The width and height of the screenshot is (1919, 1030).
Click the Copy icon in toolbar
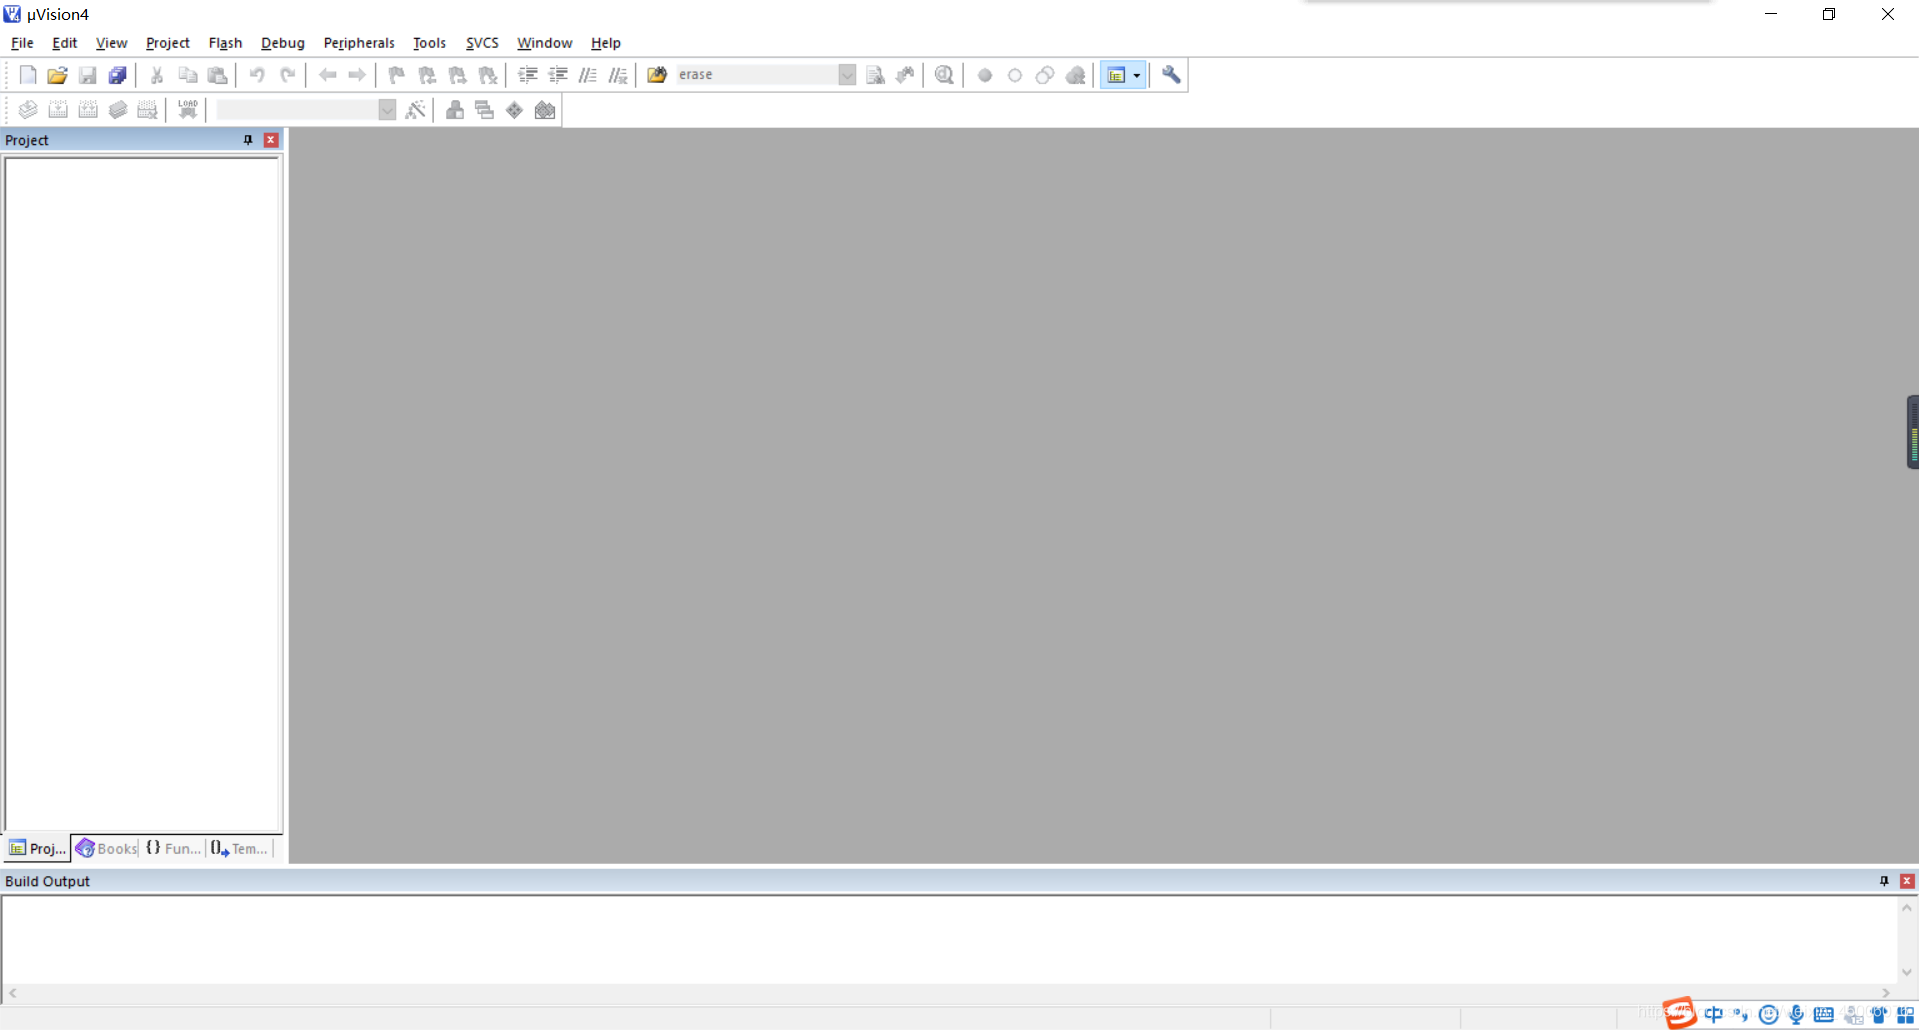point(187,75)
